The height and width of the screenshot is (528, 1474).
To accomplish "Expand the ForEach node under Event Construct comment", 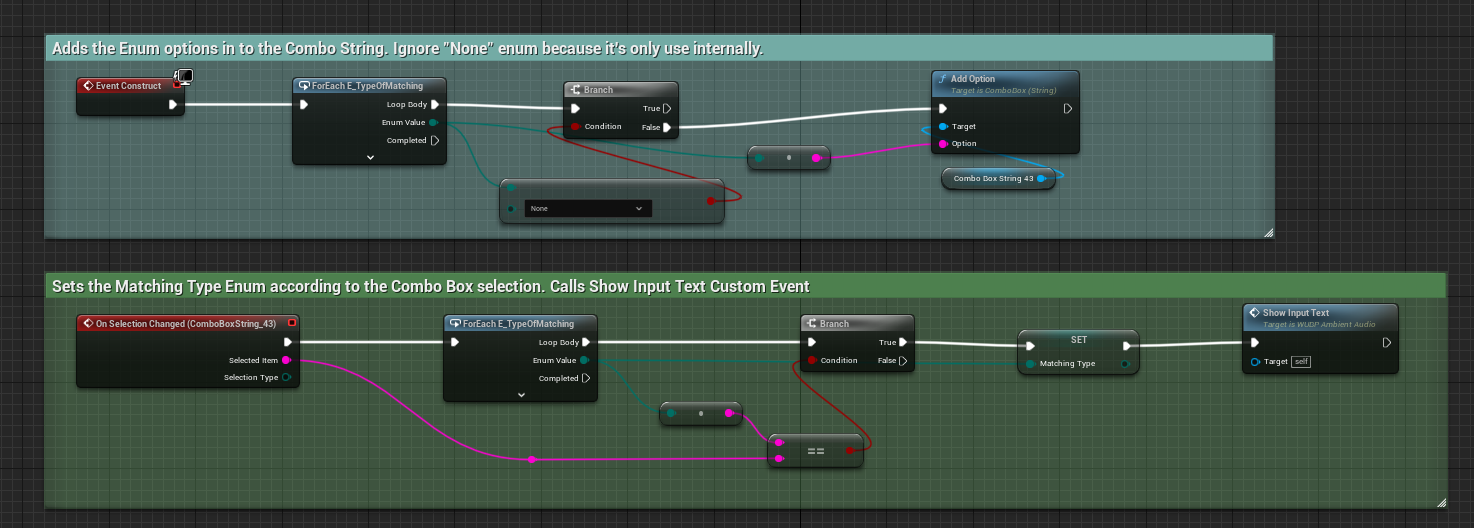I will (370, 157).
